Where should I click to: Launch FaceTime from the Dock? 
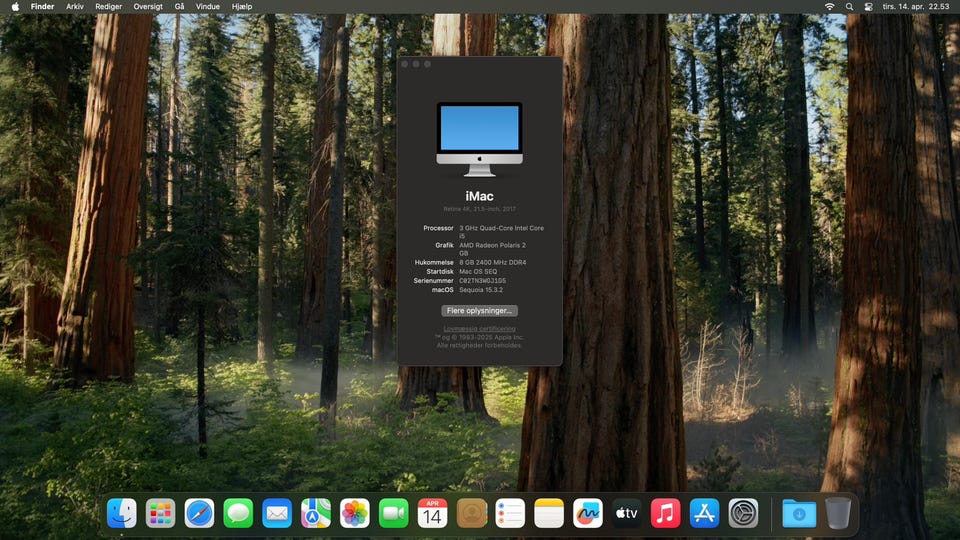tap(394, 513)
